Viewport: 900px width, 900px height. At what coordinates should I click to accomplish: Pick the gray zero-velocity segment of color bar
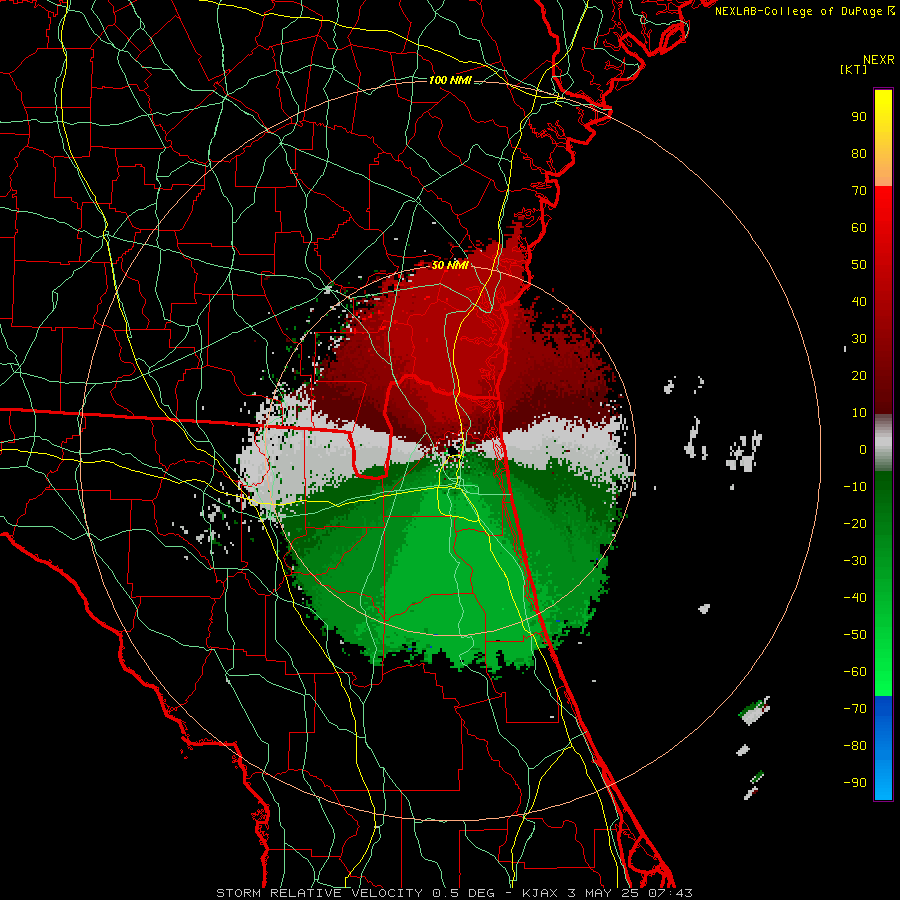coord(883,443)
